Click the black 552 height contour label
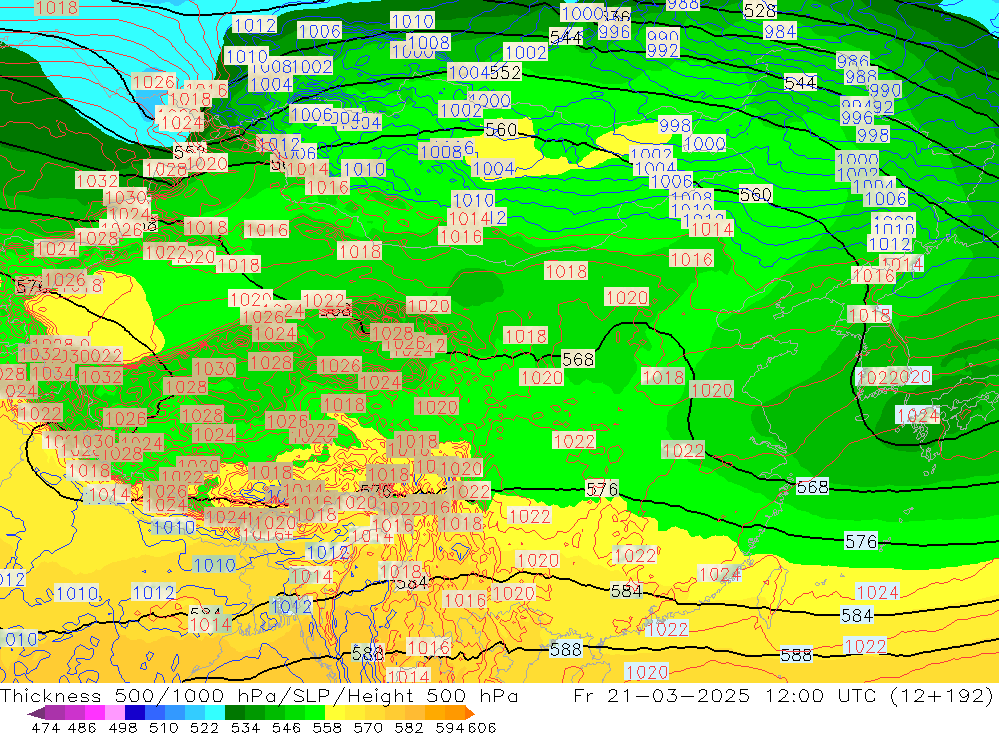 (505, 73)
